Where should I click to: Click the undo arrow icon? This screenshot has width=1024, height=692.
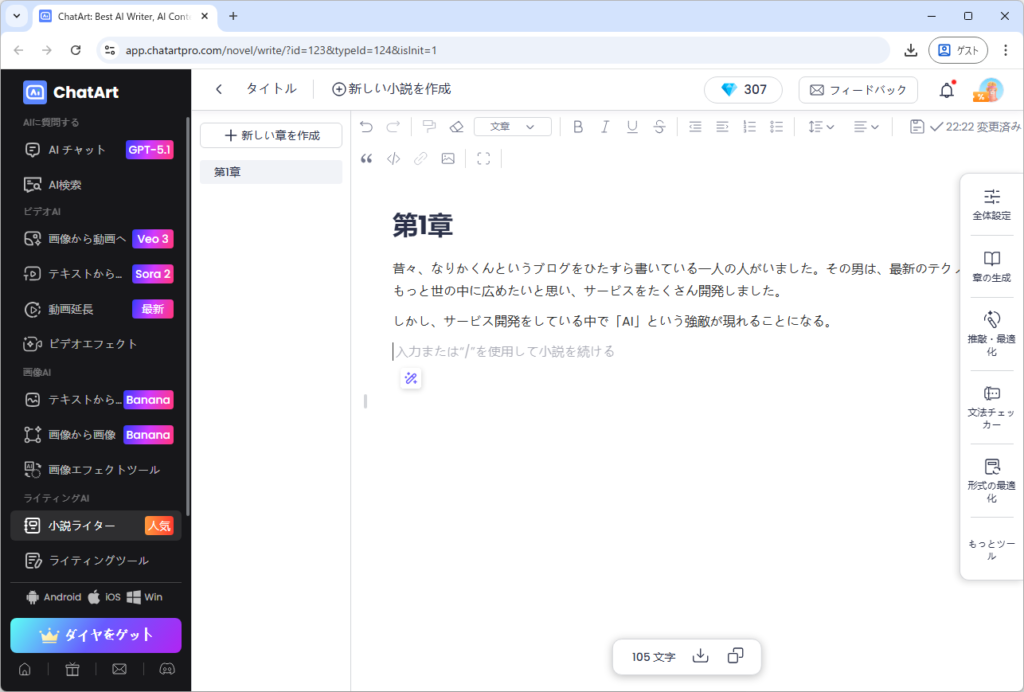[x=366, y=127]
